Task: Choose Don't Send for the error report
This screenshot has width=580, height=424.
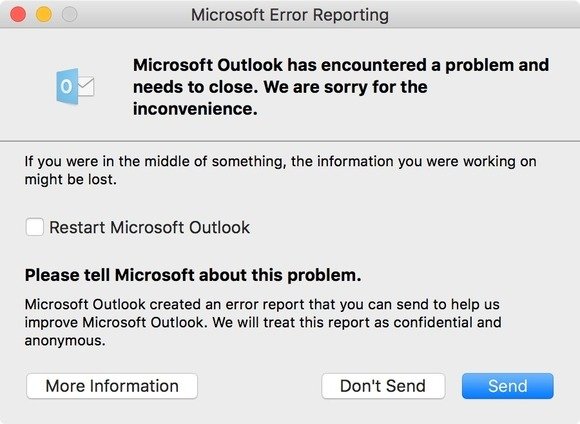Action: (383, 386)
